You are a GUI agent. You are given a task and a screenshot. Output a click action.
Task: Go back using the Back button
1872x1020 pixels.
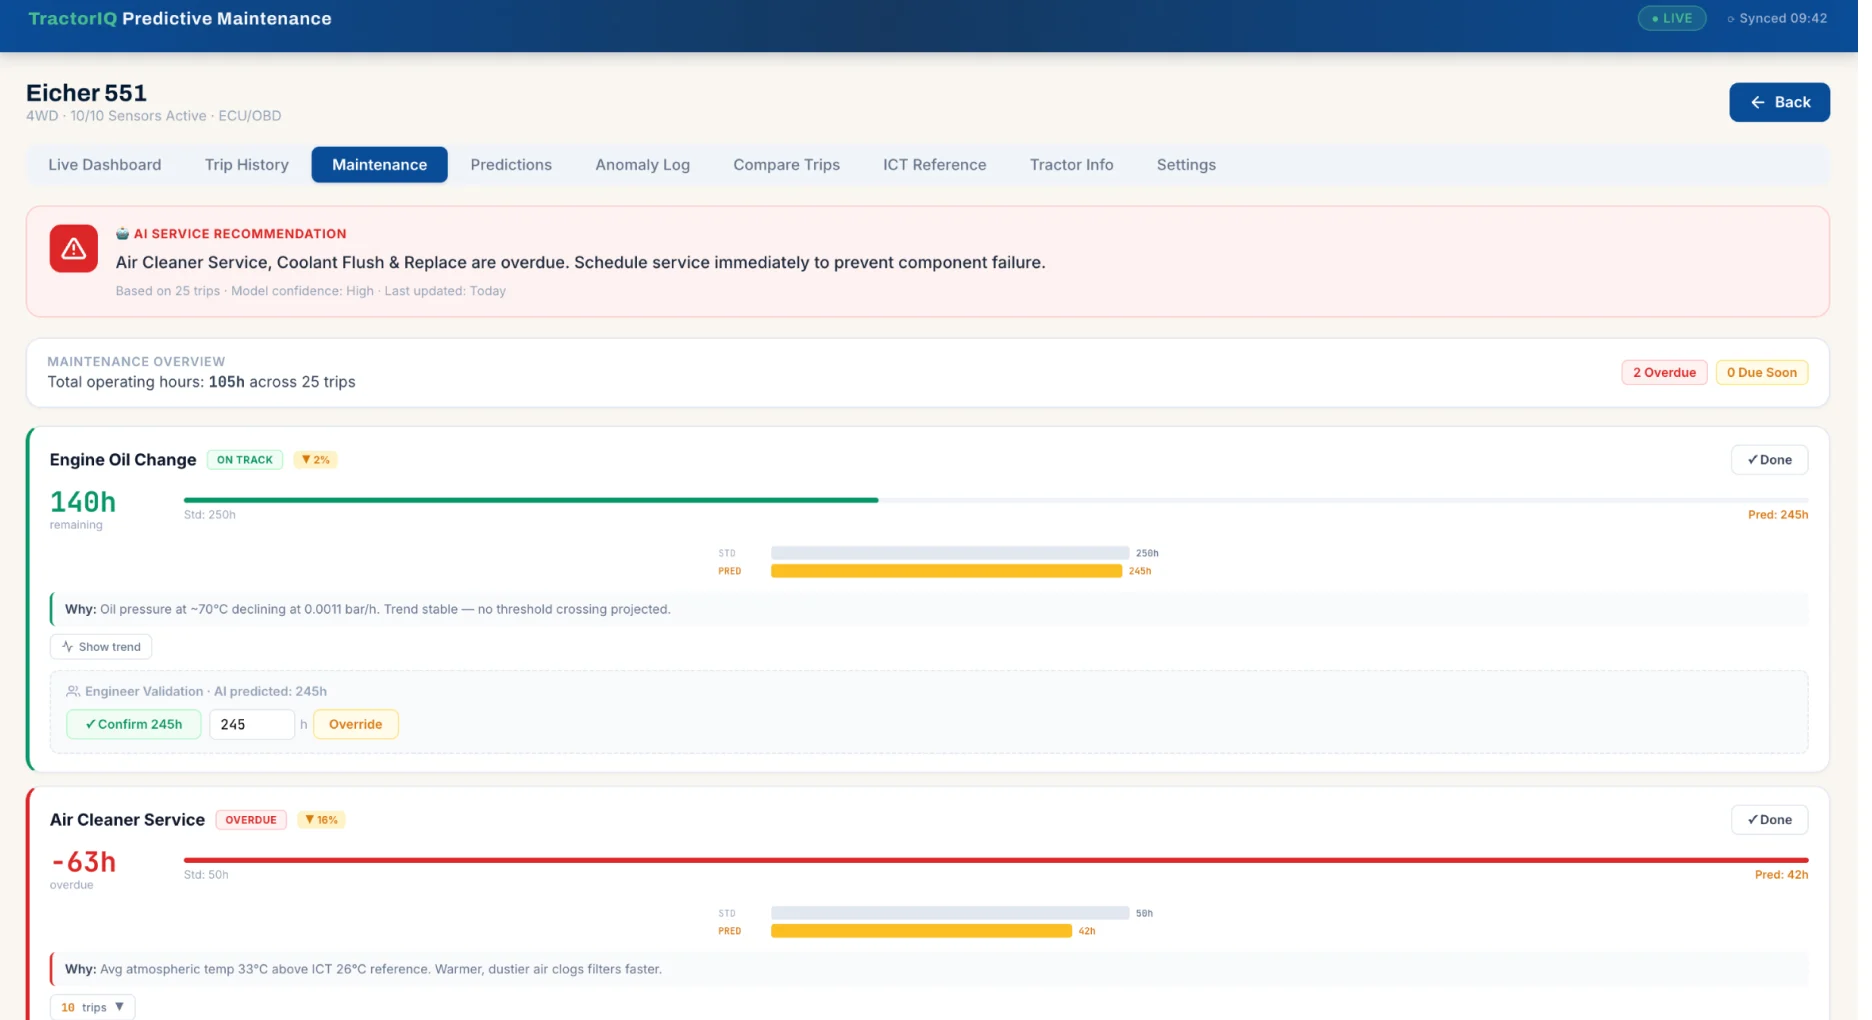click(1779, 102)
